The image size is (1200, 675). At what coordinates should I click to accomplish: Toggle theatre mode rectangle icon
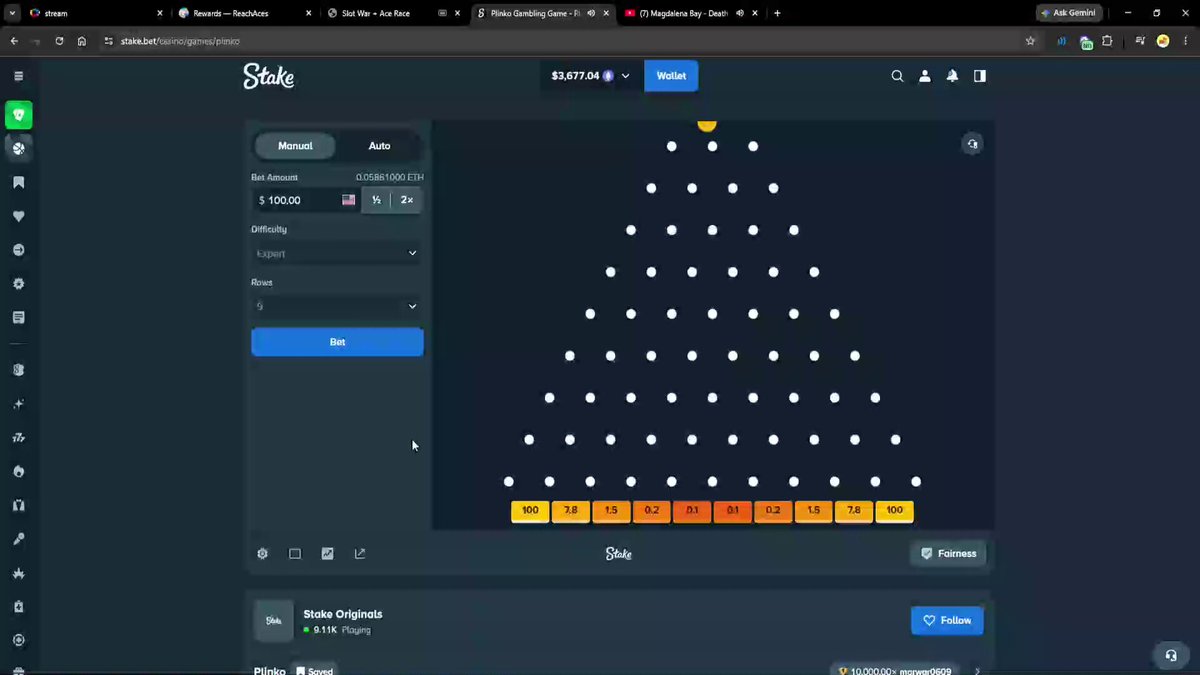tap(295, 554)
